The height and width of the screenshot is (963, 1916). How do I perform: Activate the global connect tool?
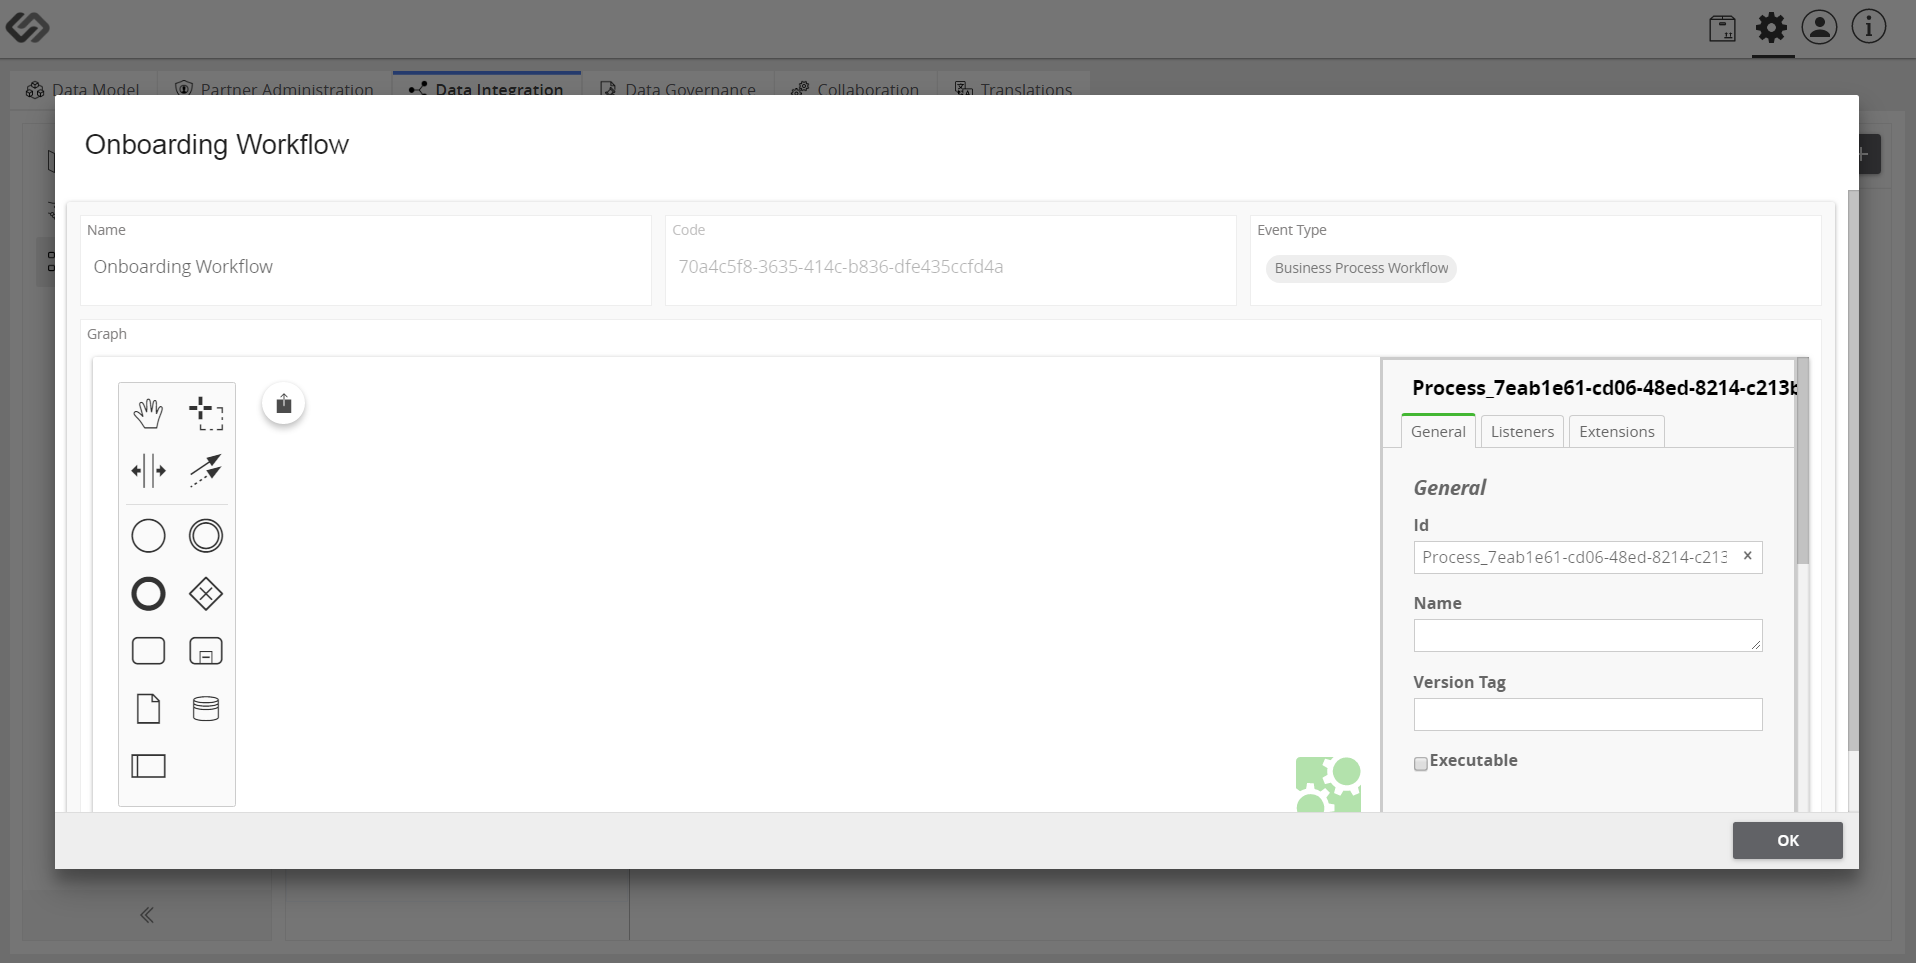click(206, 470)
